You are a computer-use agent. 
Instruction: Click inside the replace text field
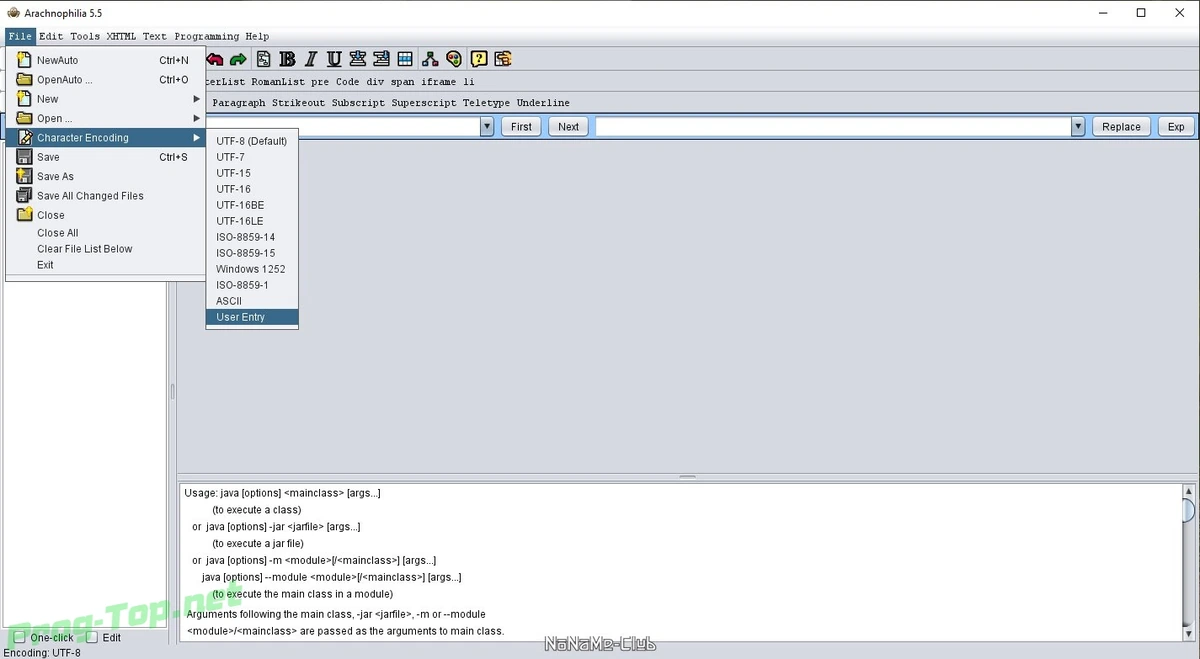point(833,127)
